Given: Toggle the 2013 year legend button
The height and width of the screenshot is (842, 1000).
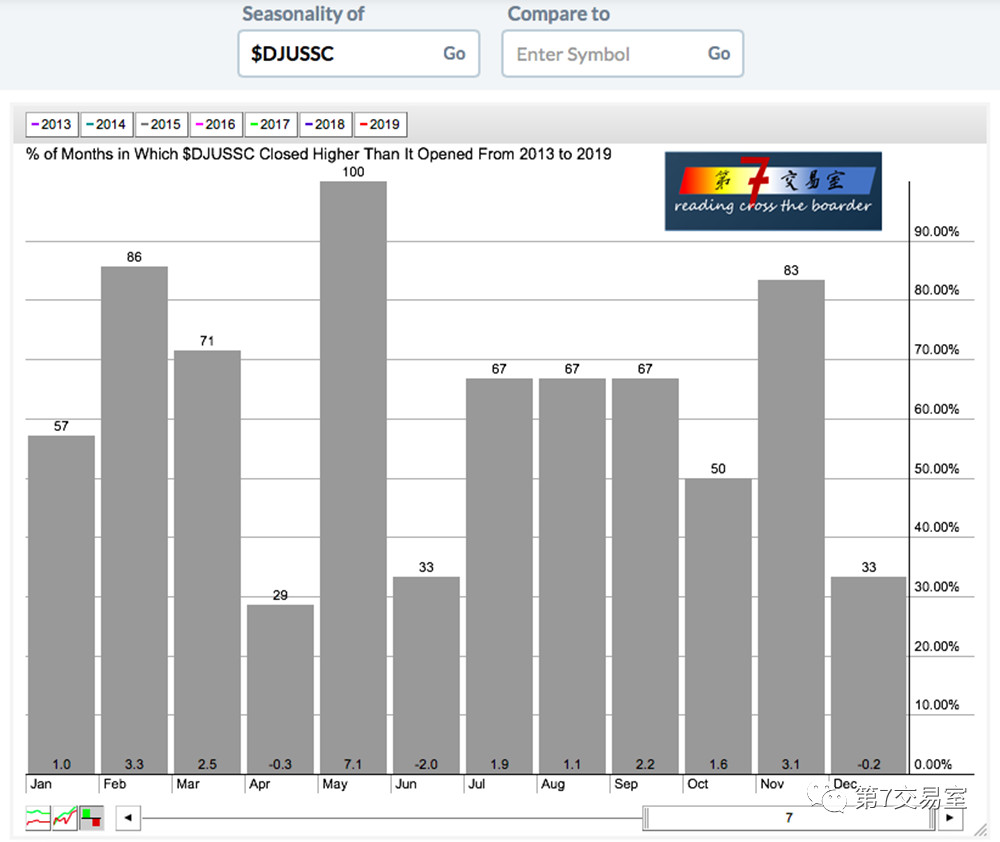Looking at the screenshot, I should pos(51,124).
